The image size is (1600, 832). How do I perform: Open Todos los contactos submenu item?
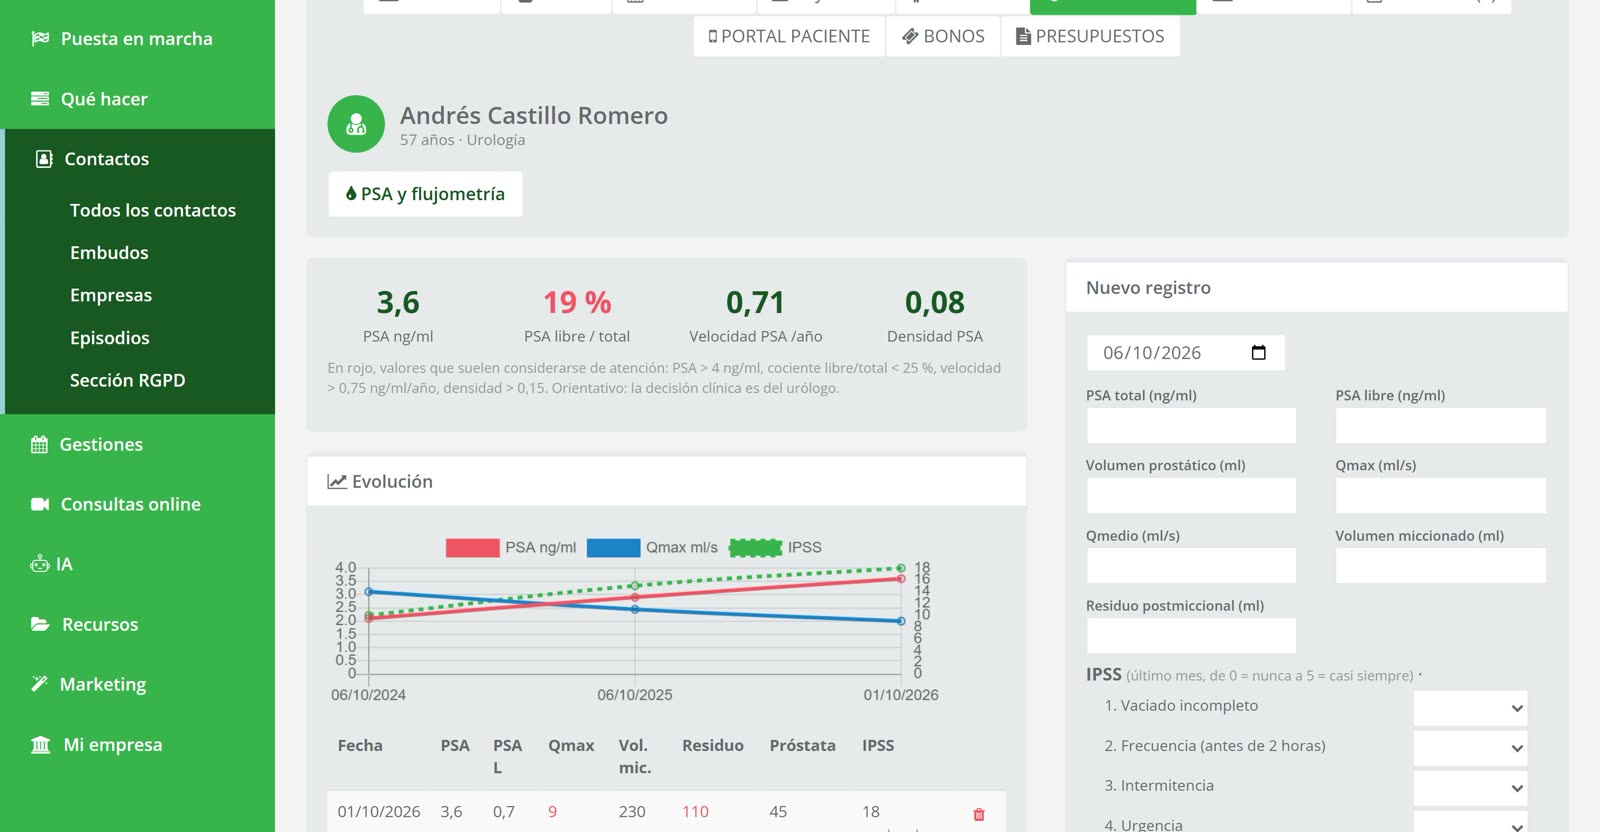point(153,210)
